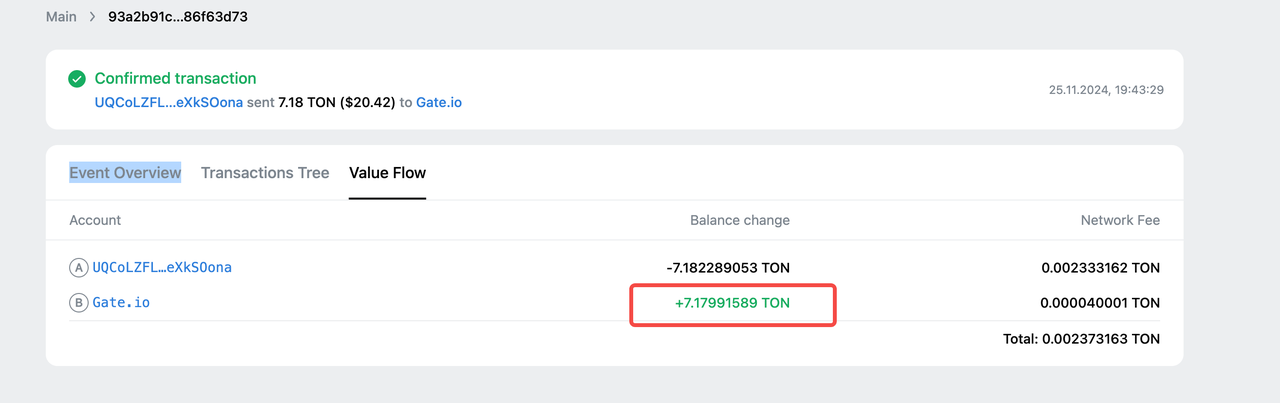1280x403 pixels.
Task: Click the Total 0.002373163 TON fee
Action: tap(1081, 339)
